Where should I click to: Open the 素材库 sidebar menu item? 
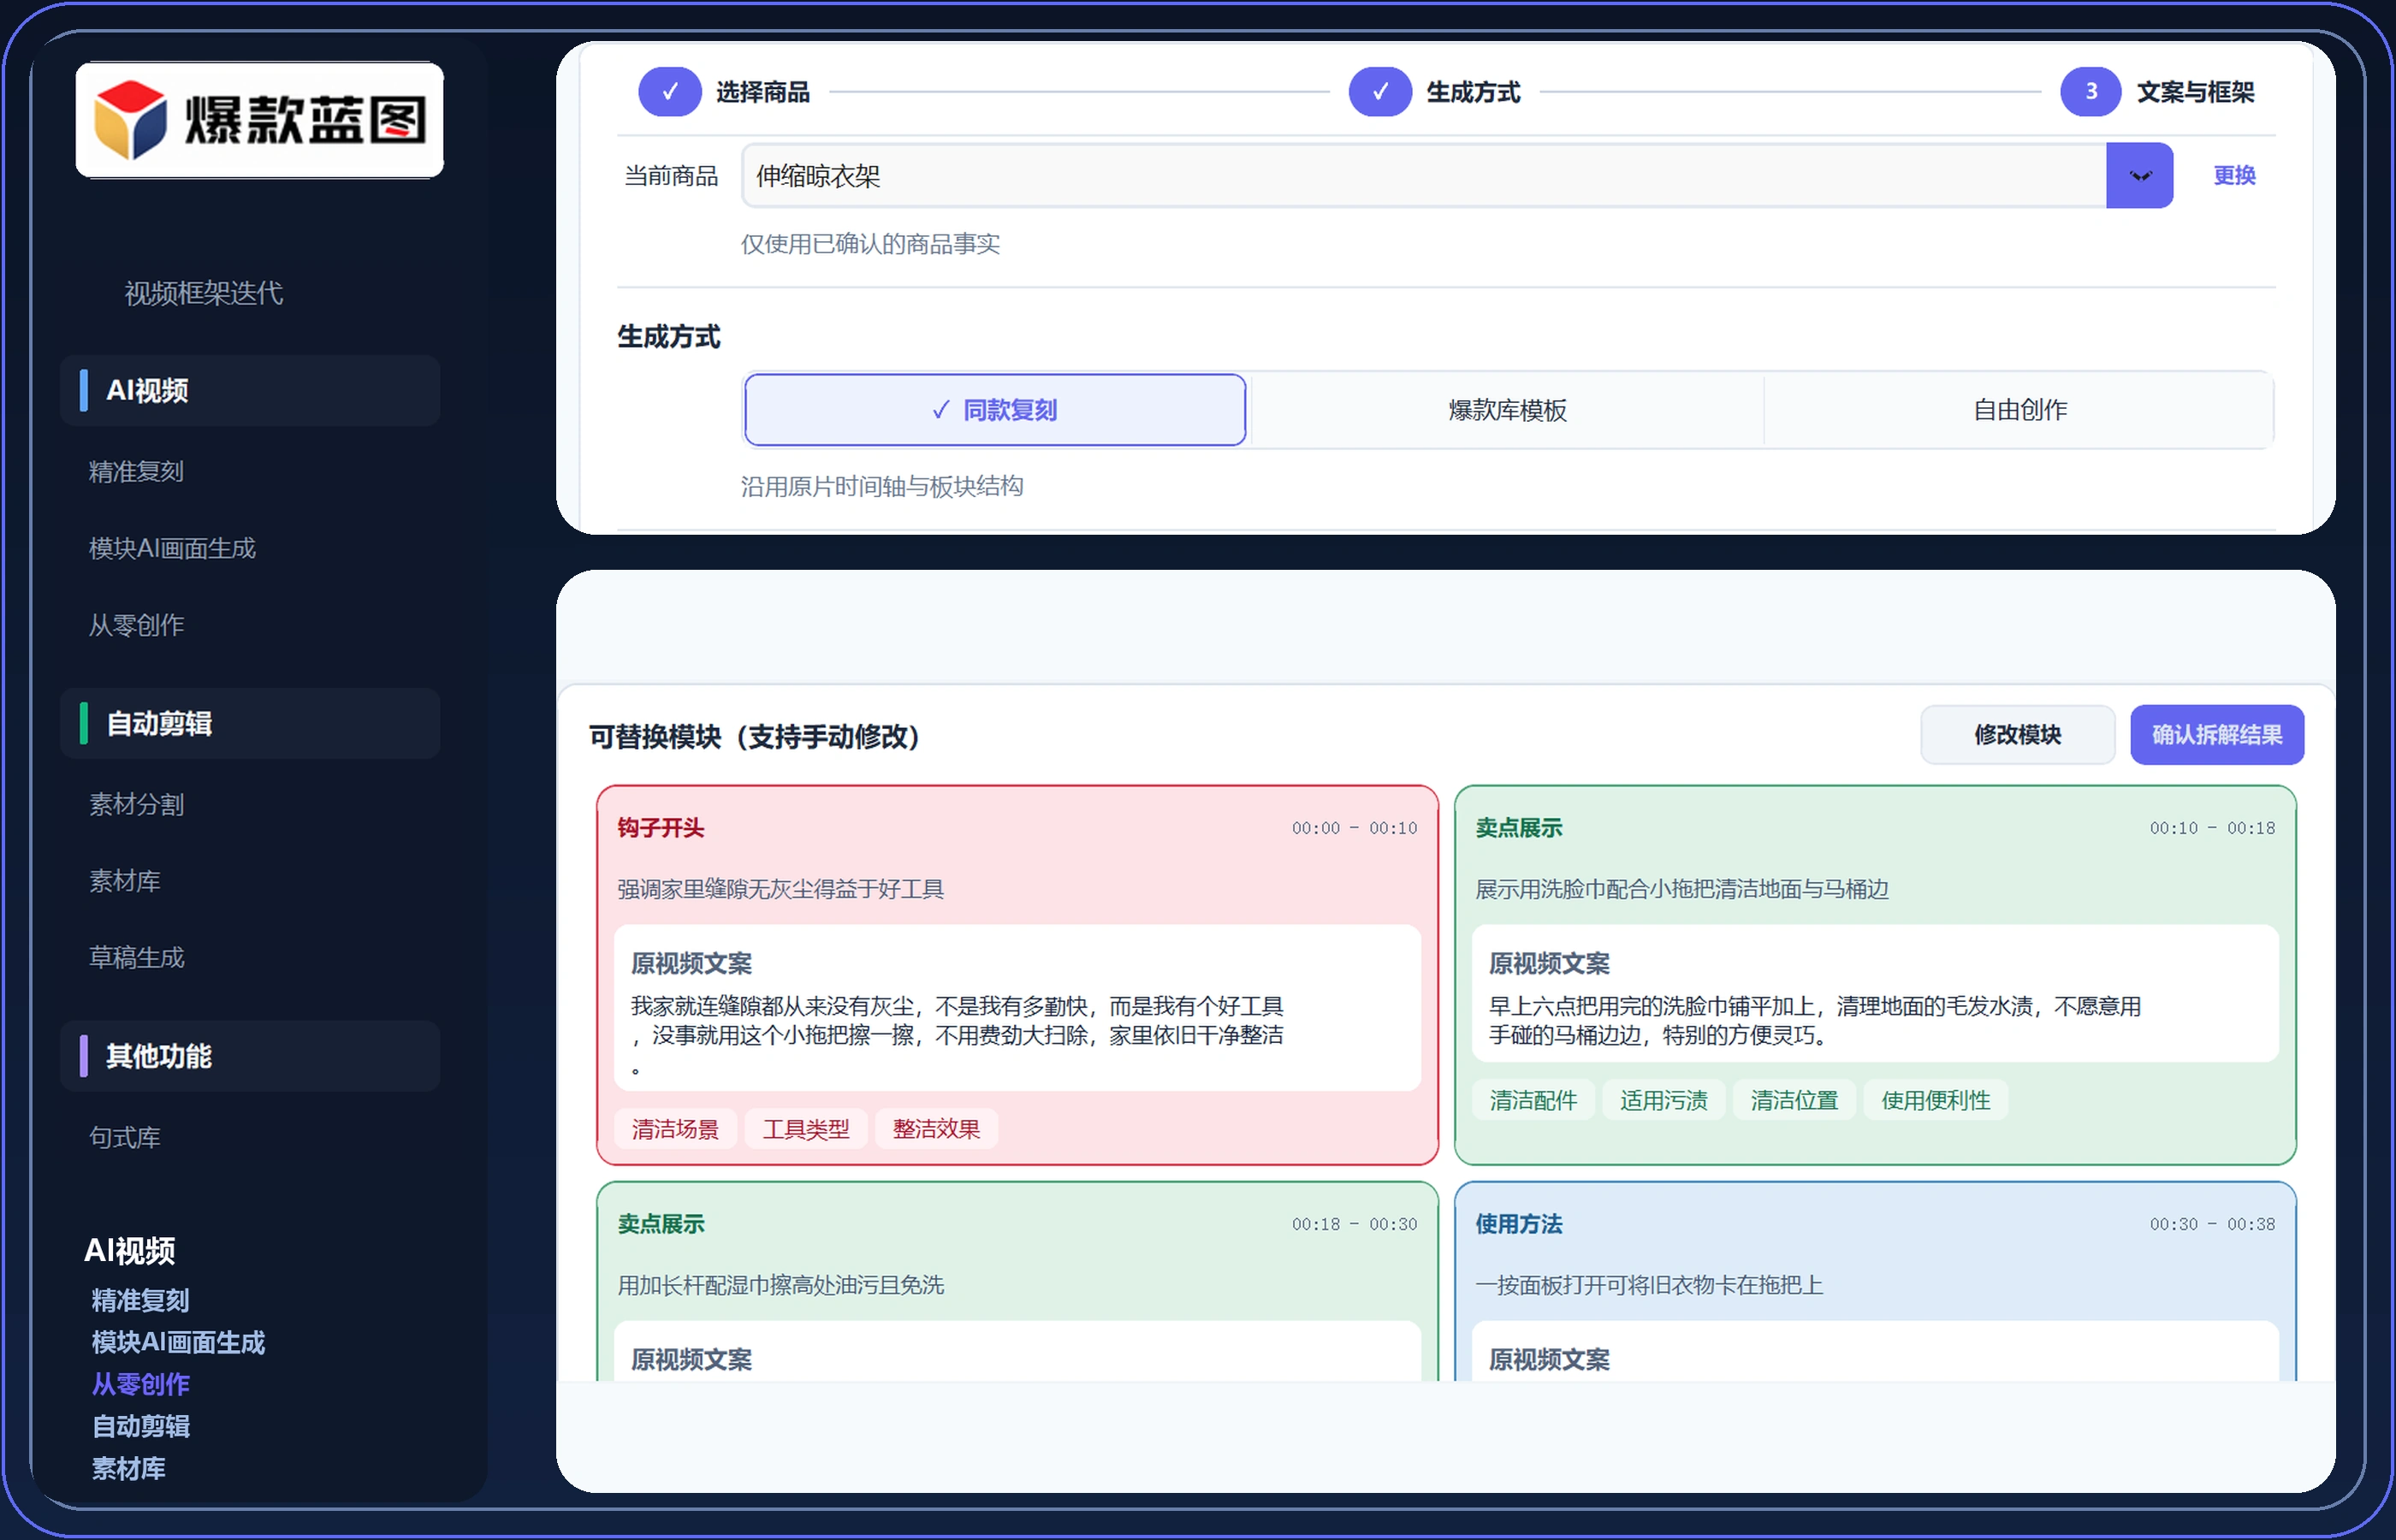(124, 881)
